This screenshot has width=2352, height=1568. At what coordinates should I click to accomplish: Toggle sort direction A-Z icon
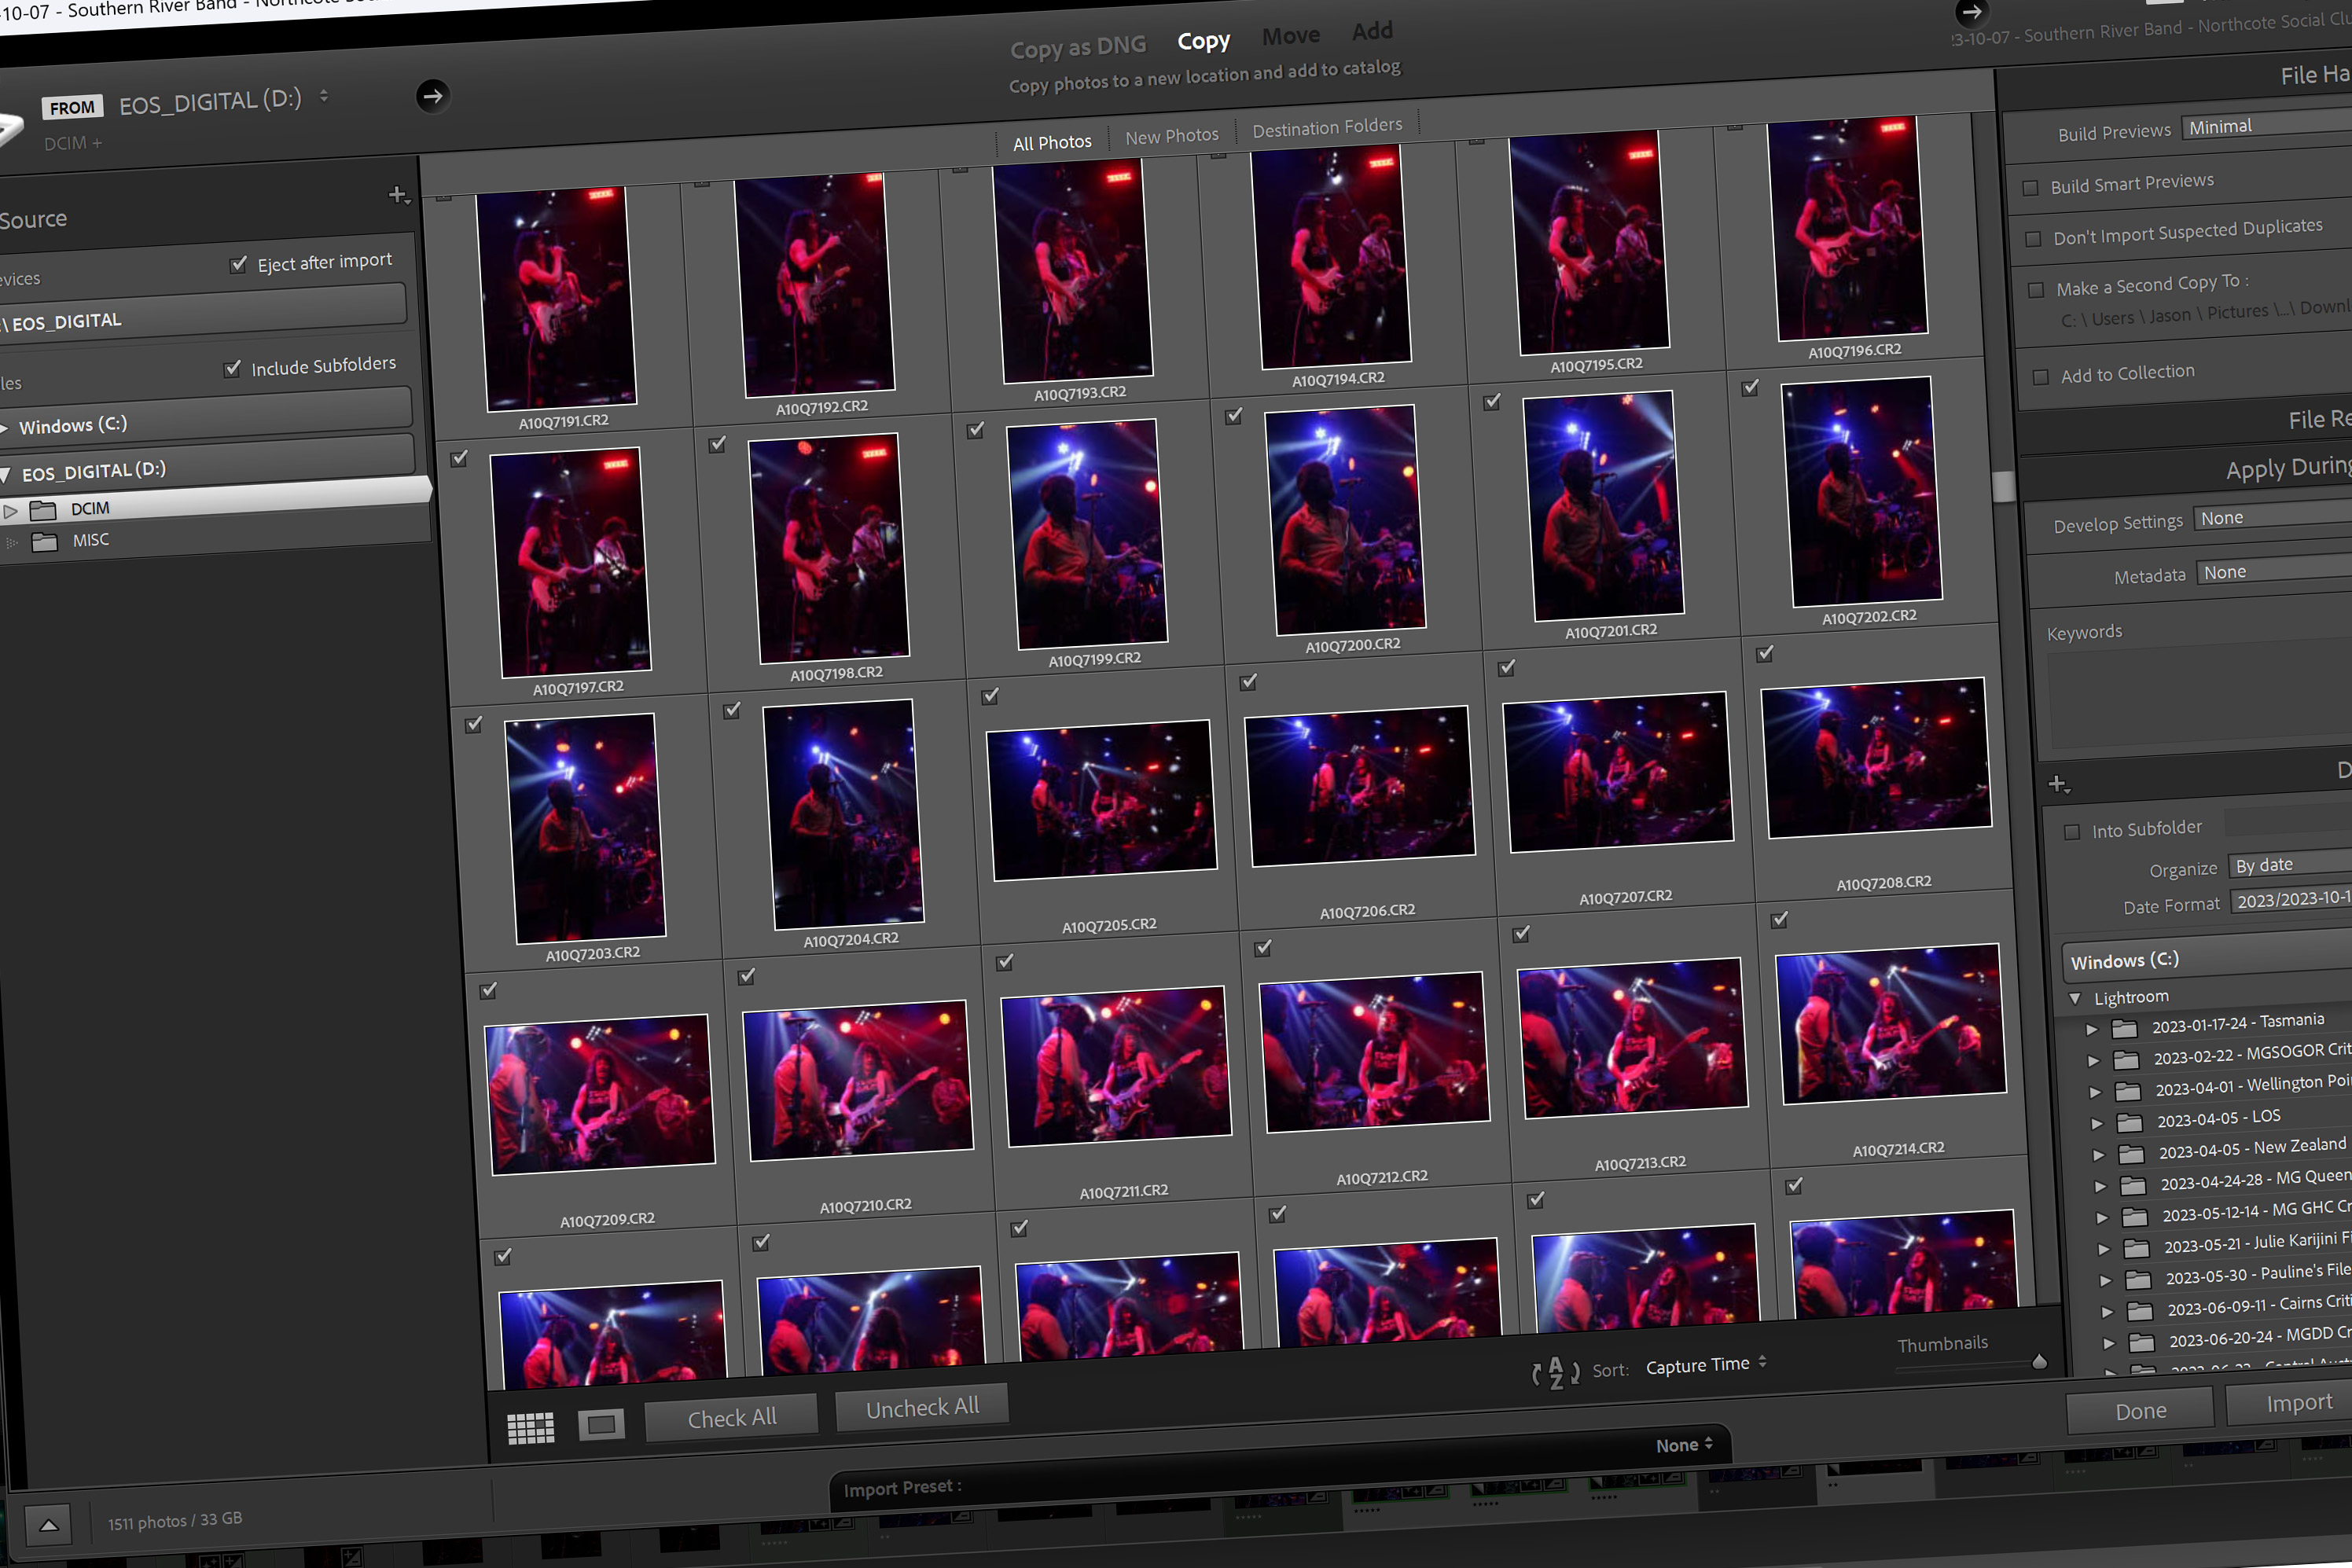click(1555, 1373)
